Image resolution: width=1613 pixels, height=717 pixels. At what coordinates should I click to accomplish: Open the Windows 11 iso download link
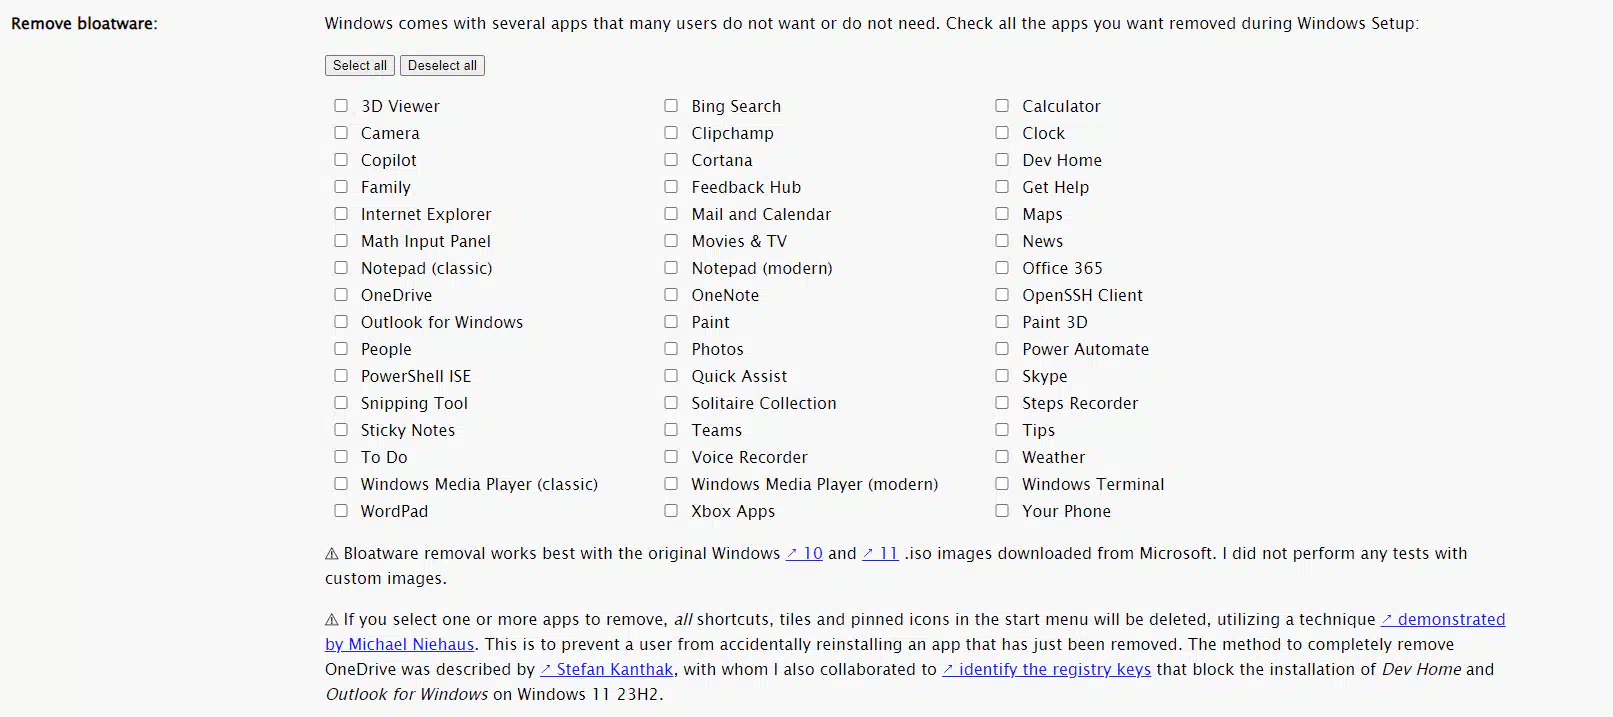point(880,553)
